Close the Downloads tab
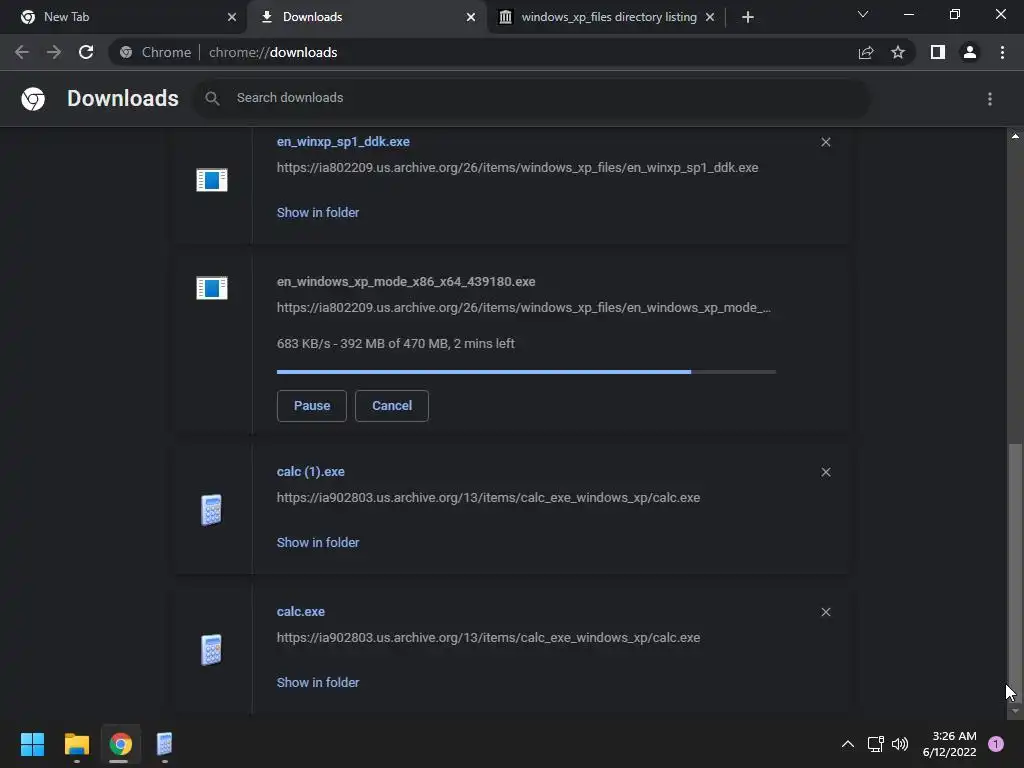 coord(471,17)
